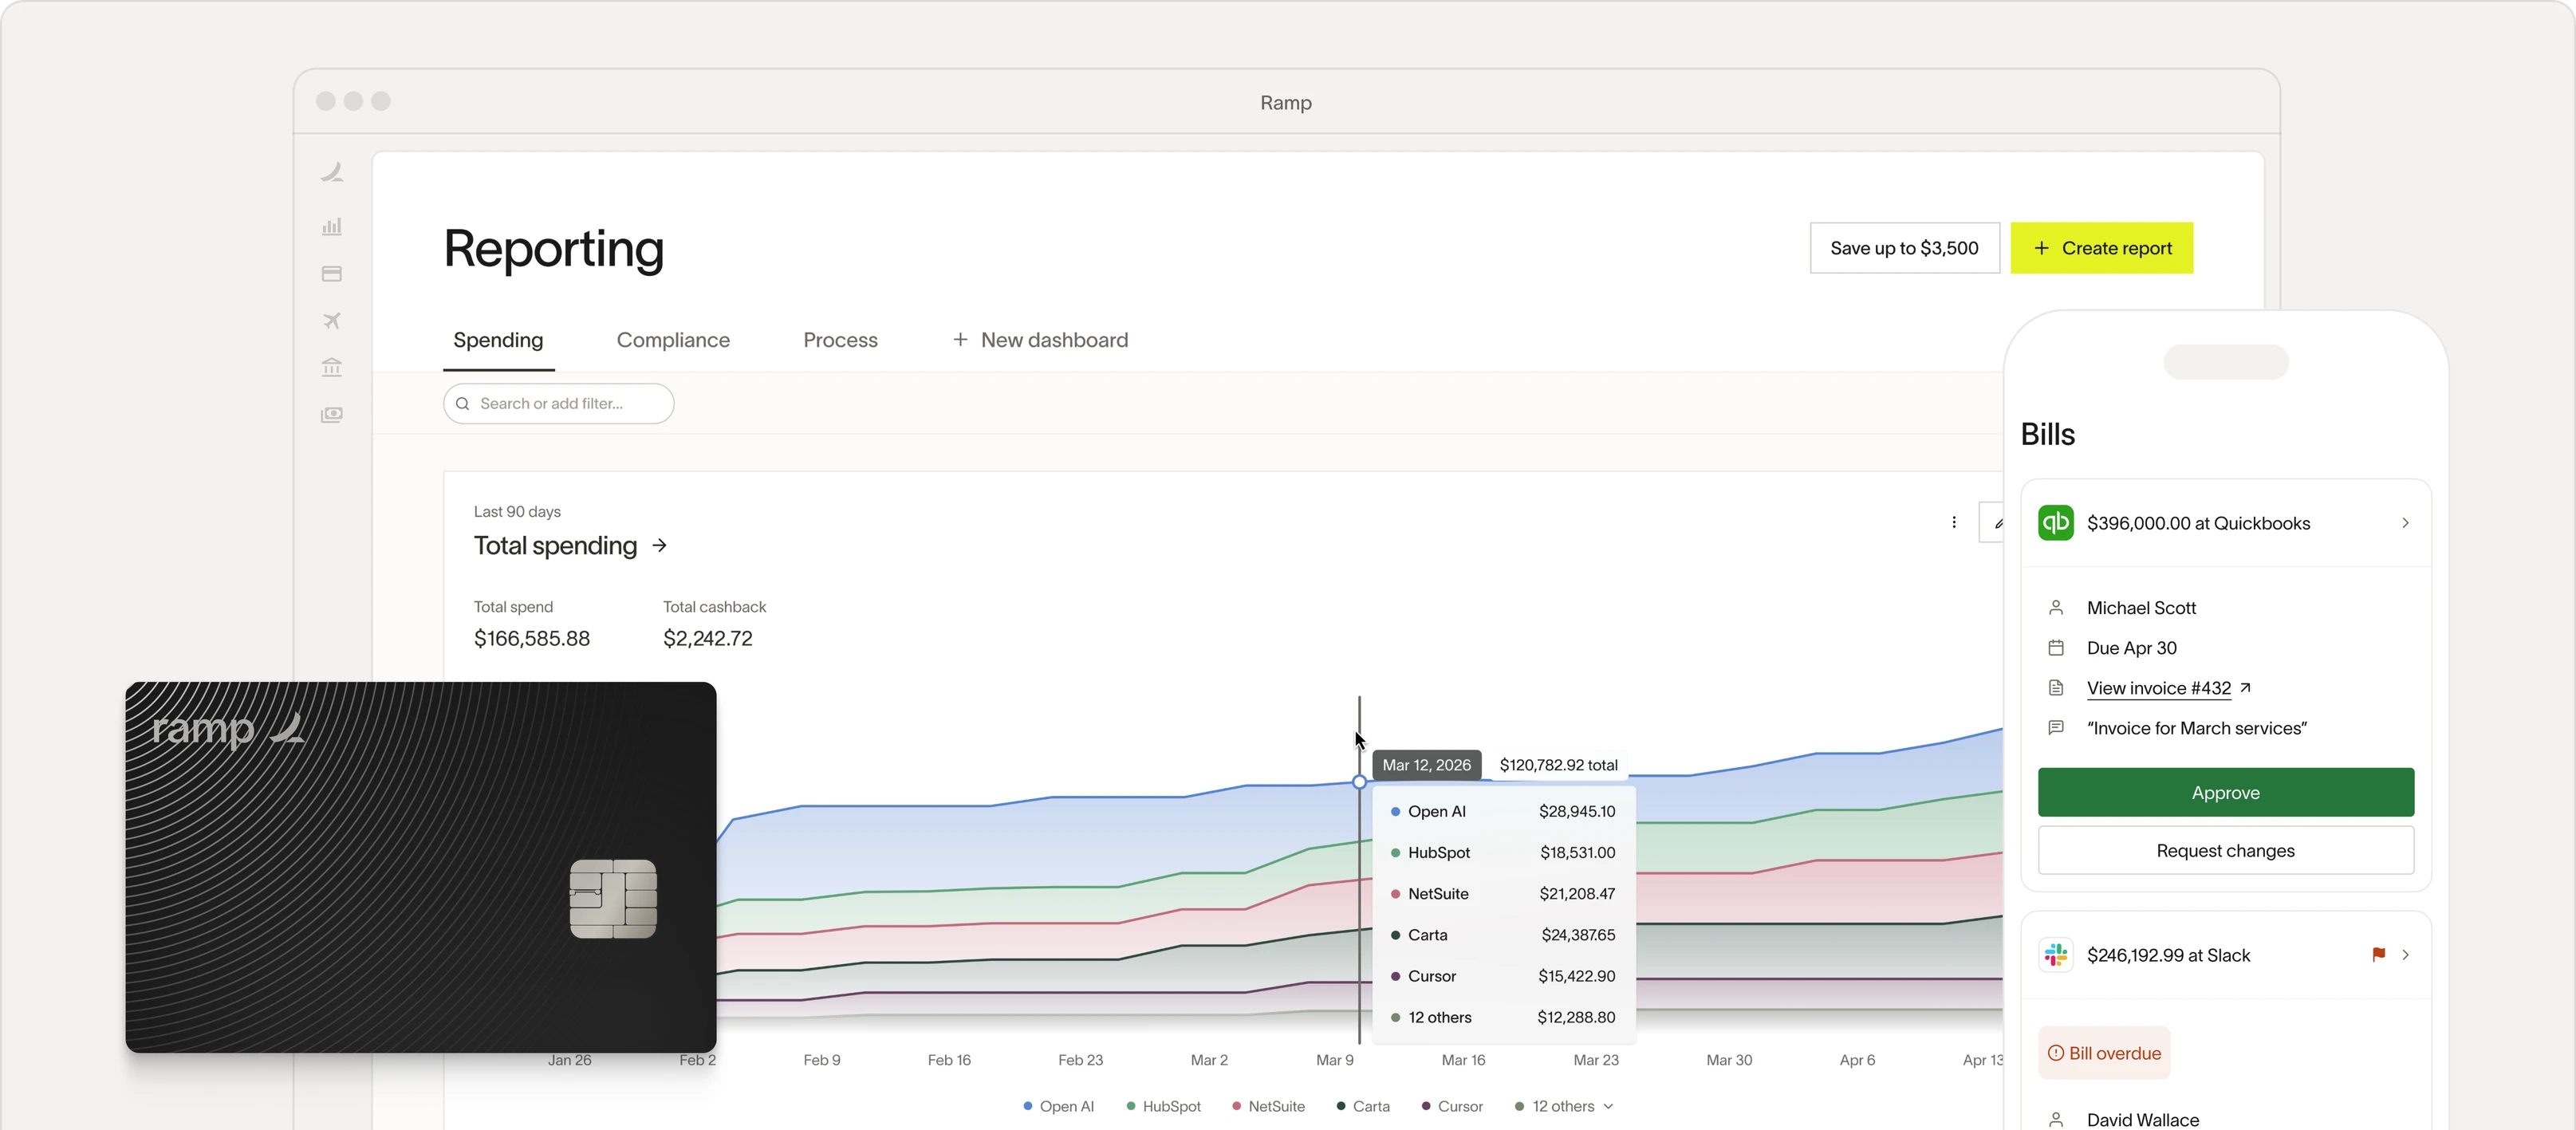Screen dimensions: 2576x1130
Task: Click the Ramp card image
Action: tap(421, 867)
